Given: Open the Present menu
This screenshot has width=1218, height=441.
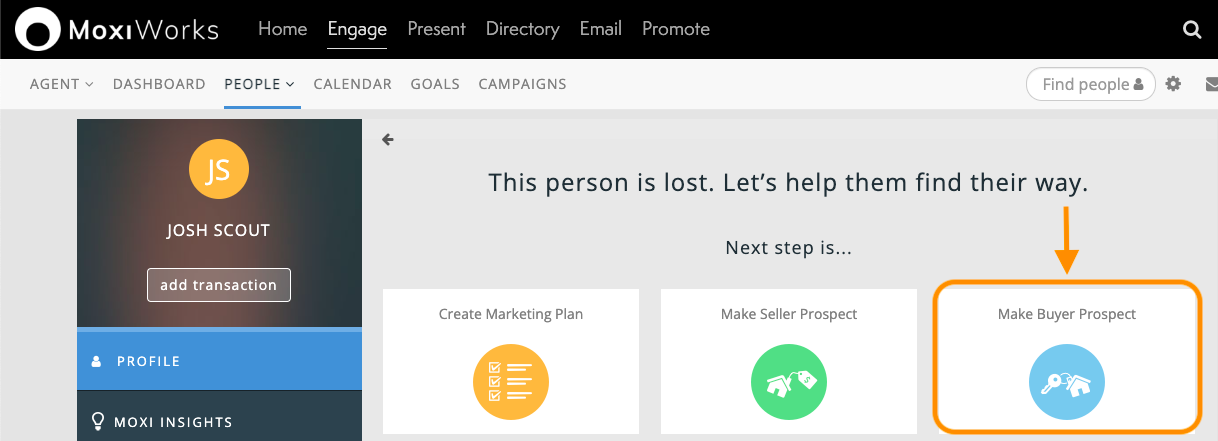Looking at the screenshot, I should click(436, 29).
